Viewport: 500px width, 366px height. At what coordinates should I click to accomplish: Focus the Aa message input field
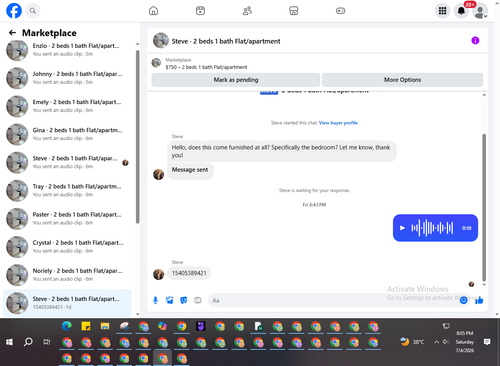[333, 300]
